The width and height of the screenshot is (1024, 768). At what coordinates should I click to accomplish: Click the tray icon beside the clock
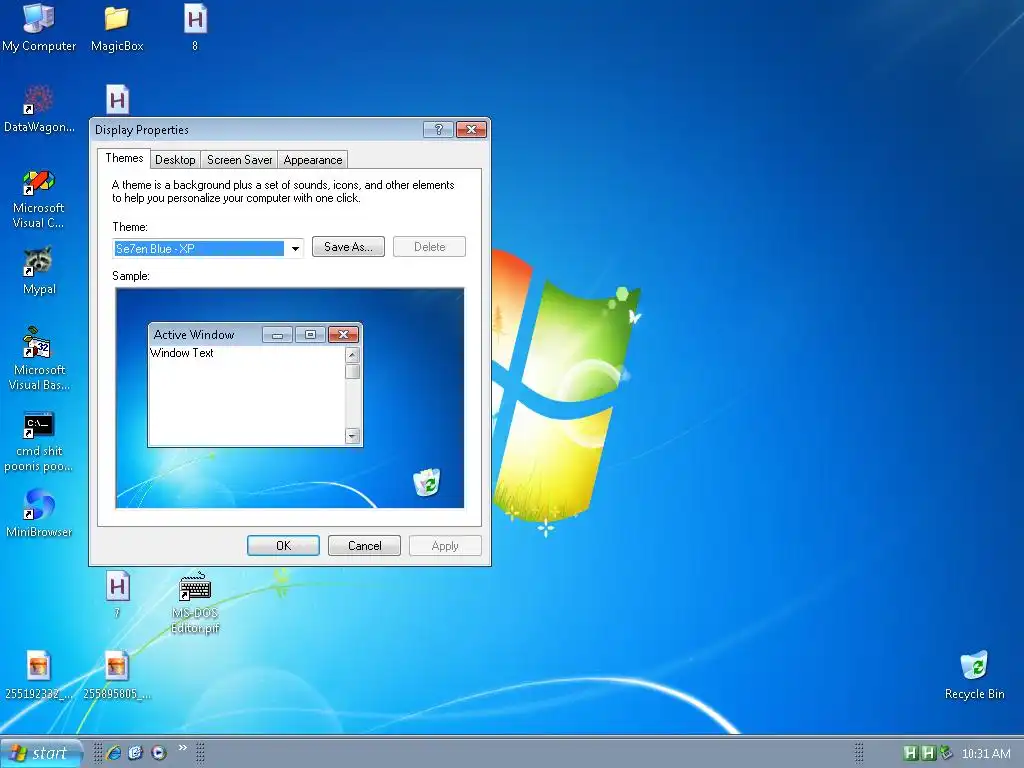(946, 753)
